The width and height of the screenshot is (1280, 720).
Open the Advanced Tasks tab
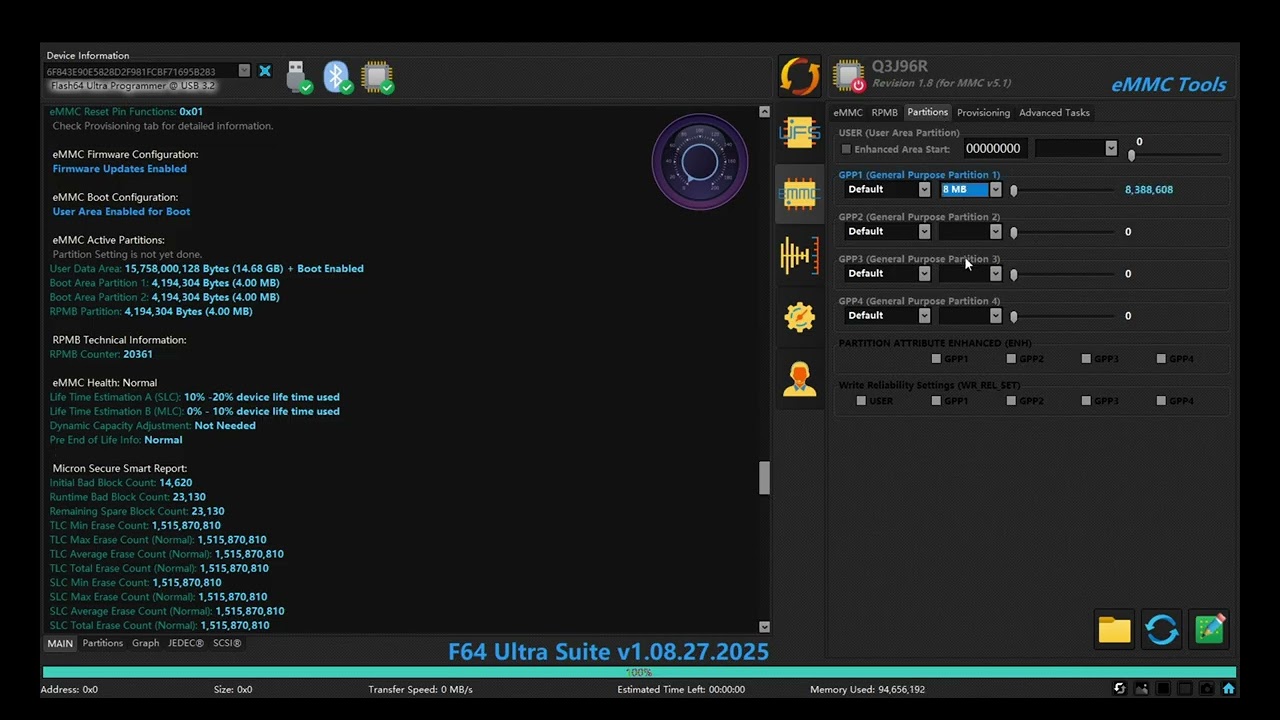pos(1054,112)
